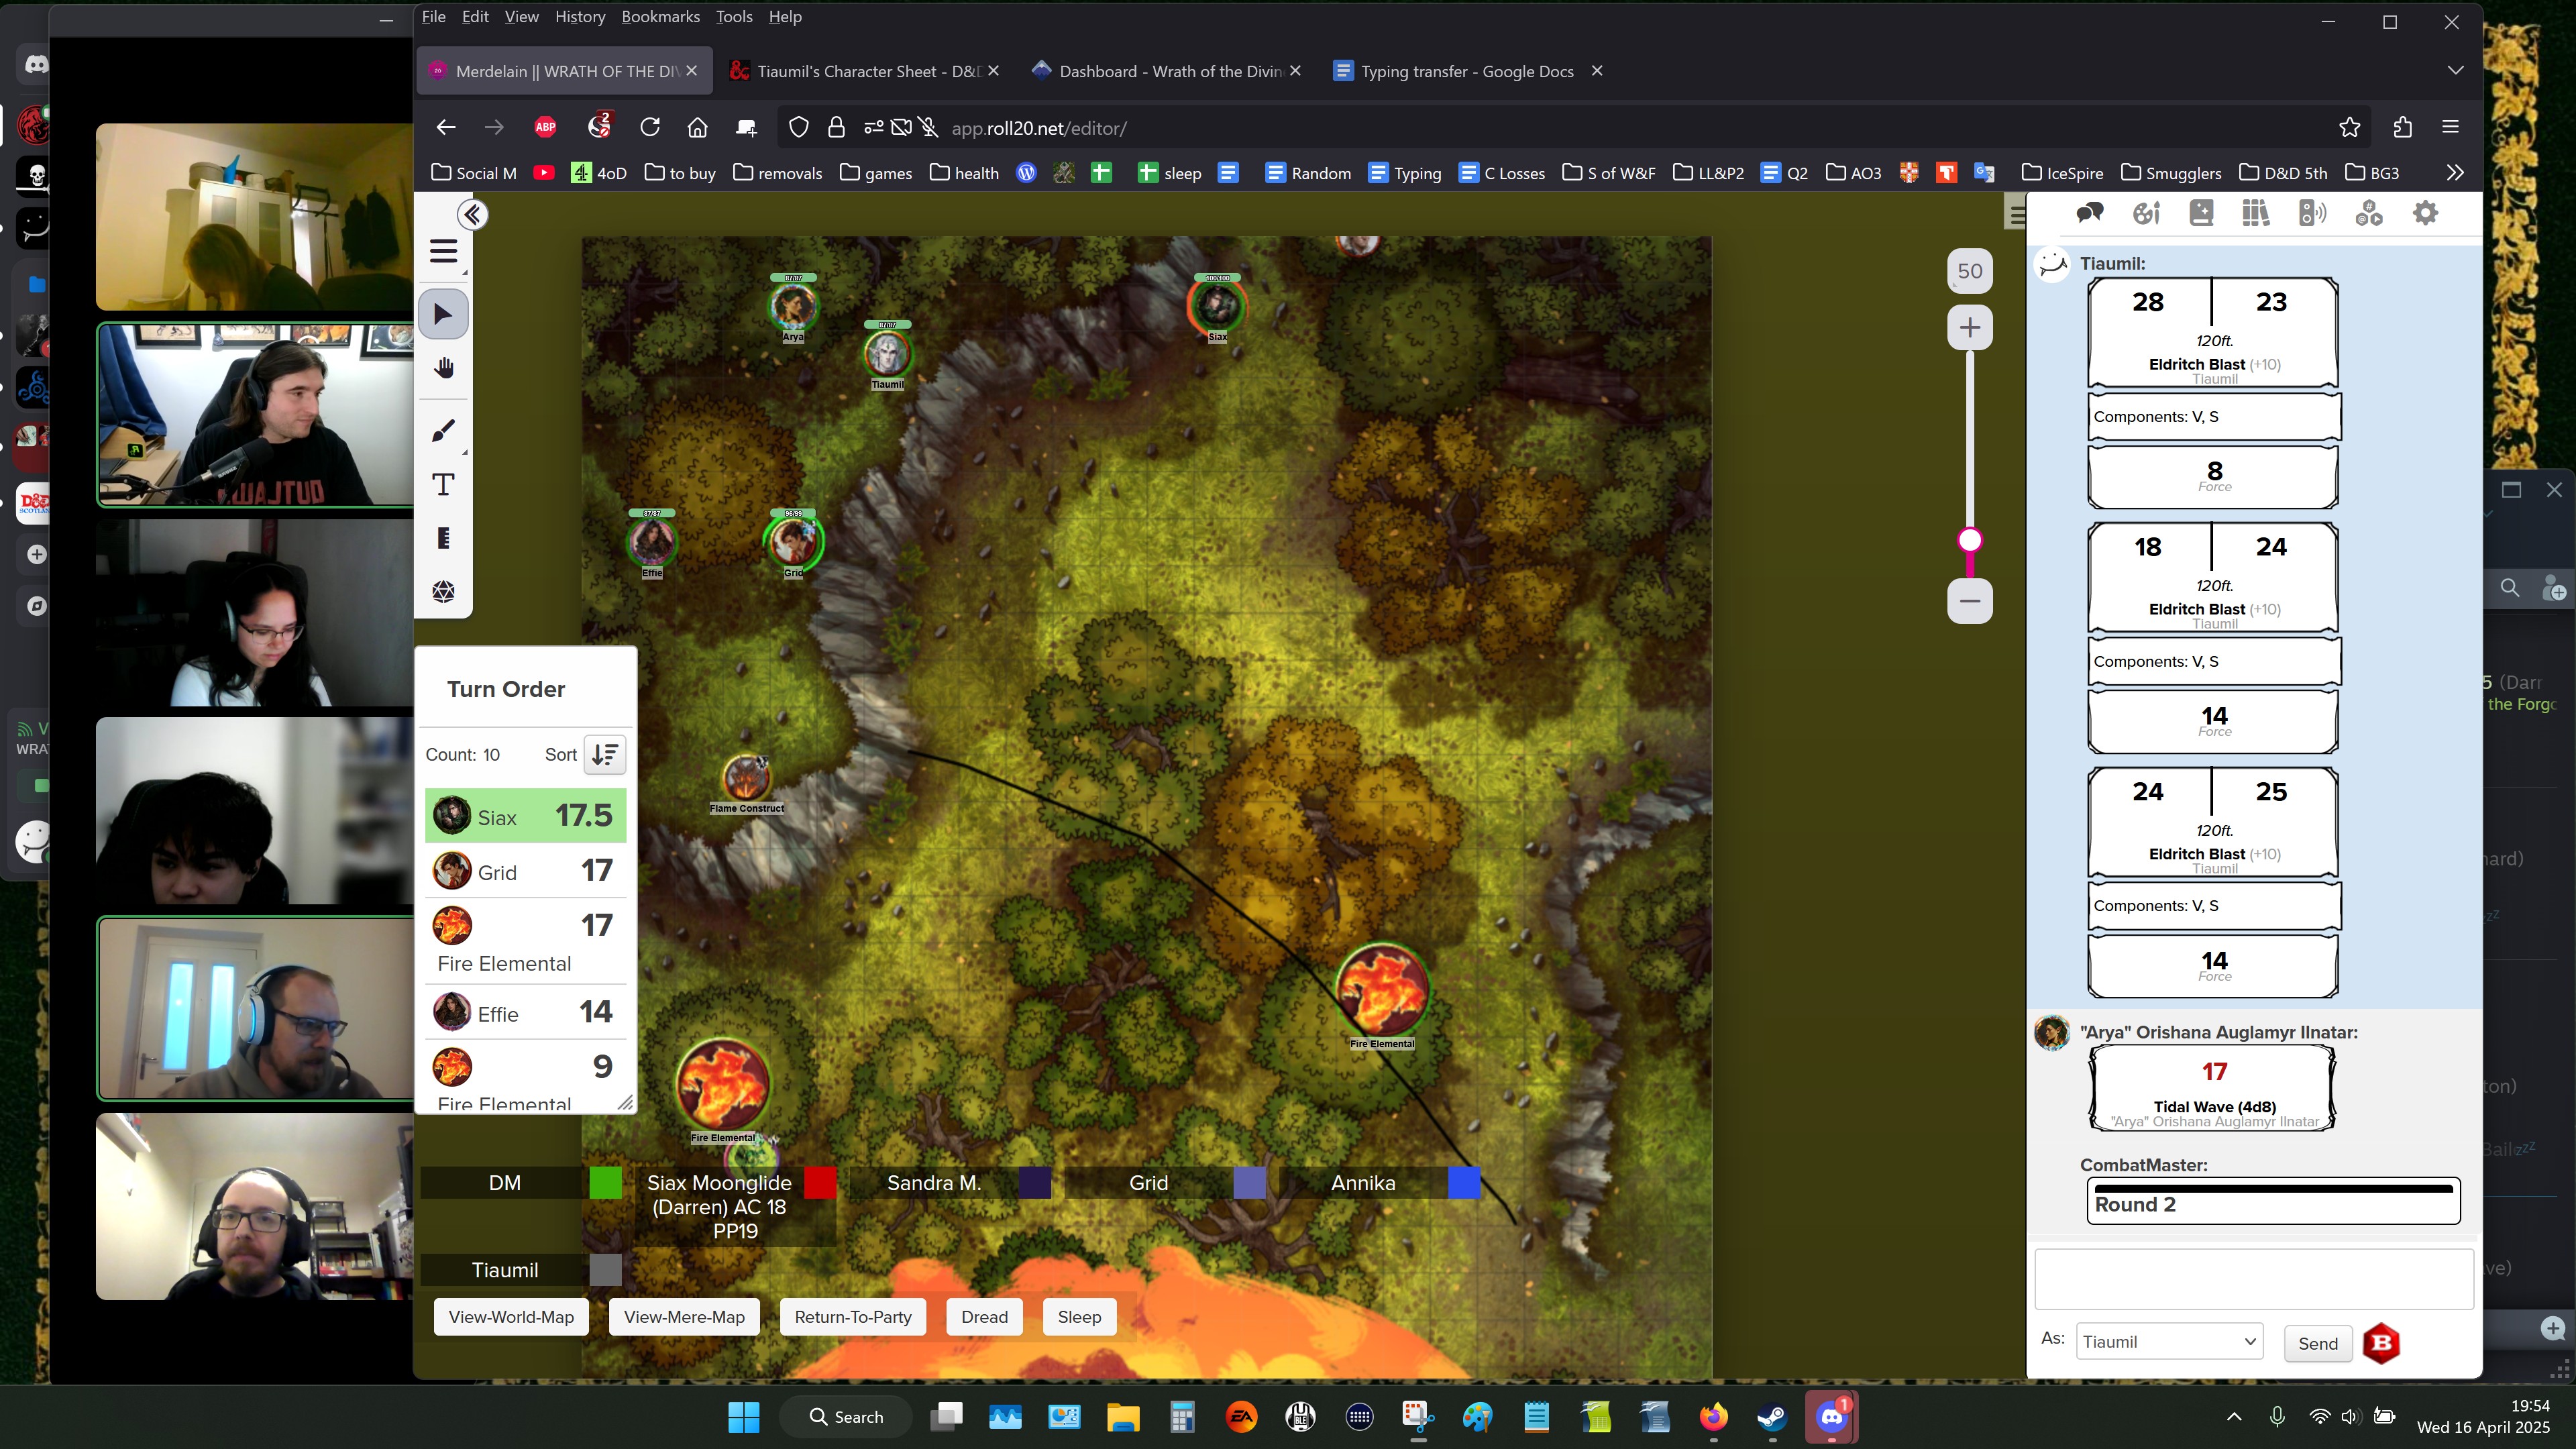Open the turn order Sort dropdown

(x=605, y=755)
